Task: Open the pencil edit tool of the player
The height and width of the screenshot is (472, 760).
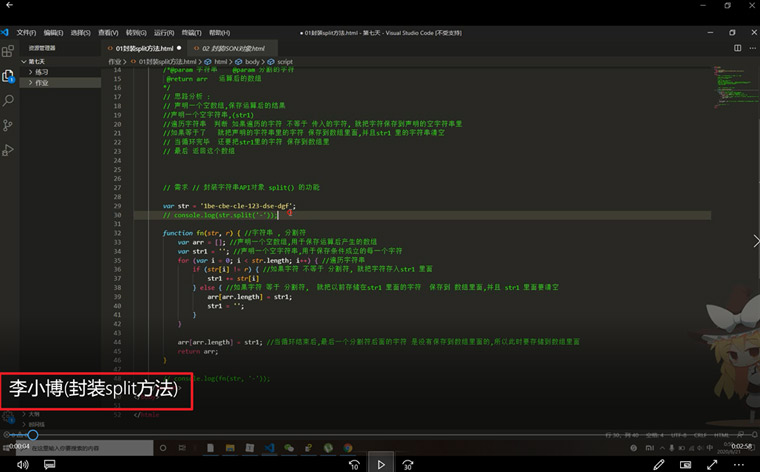Action: 658,465
